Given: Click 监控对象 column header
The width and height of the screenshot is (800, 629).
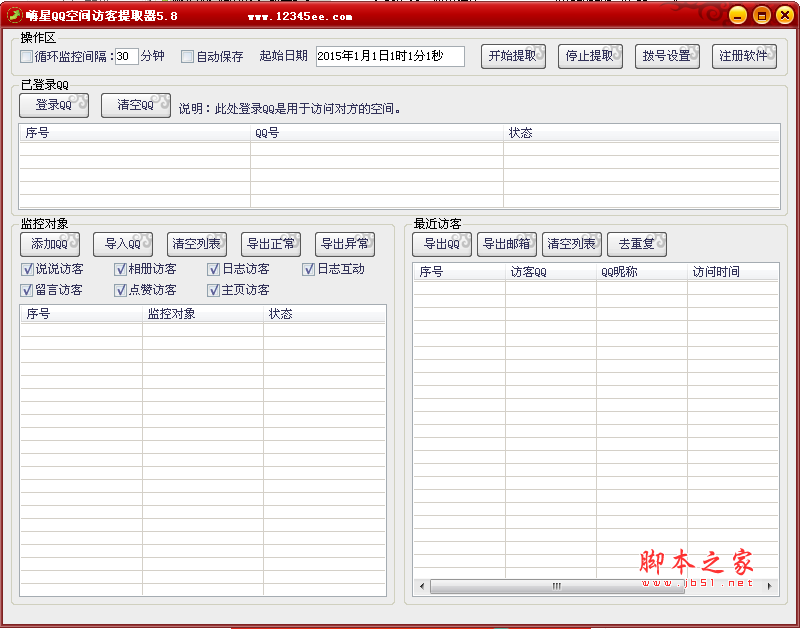Looking at the screenshot, I should [x=203, y=314].
